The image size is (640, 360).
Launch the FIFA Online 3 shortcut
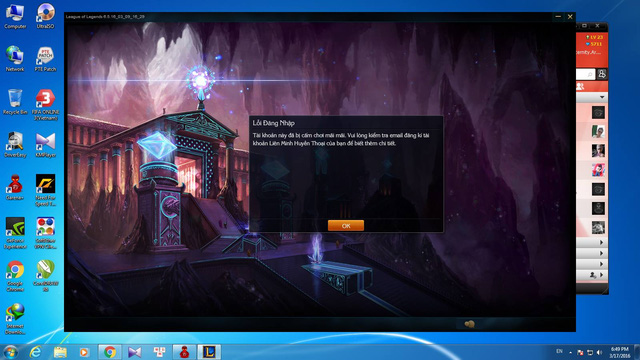click(45, 105)
